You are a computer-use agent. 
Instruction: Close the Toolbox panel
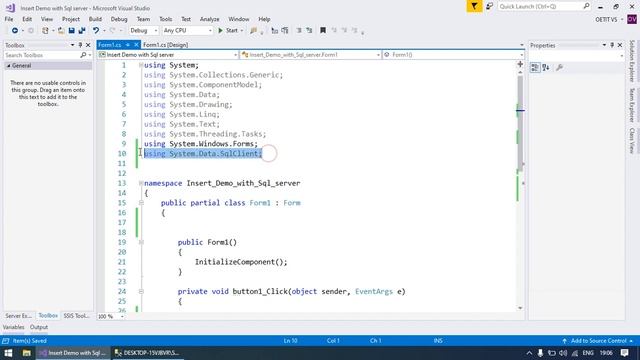[88, 45]
